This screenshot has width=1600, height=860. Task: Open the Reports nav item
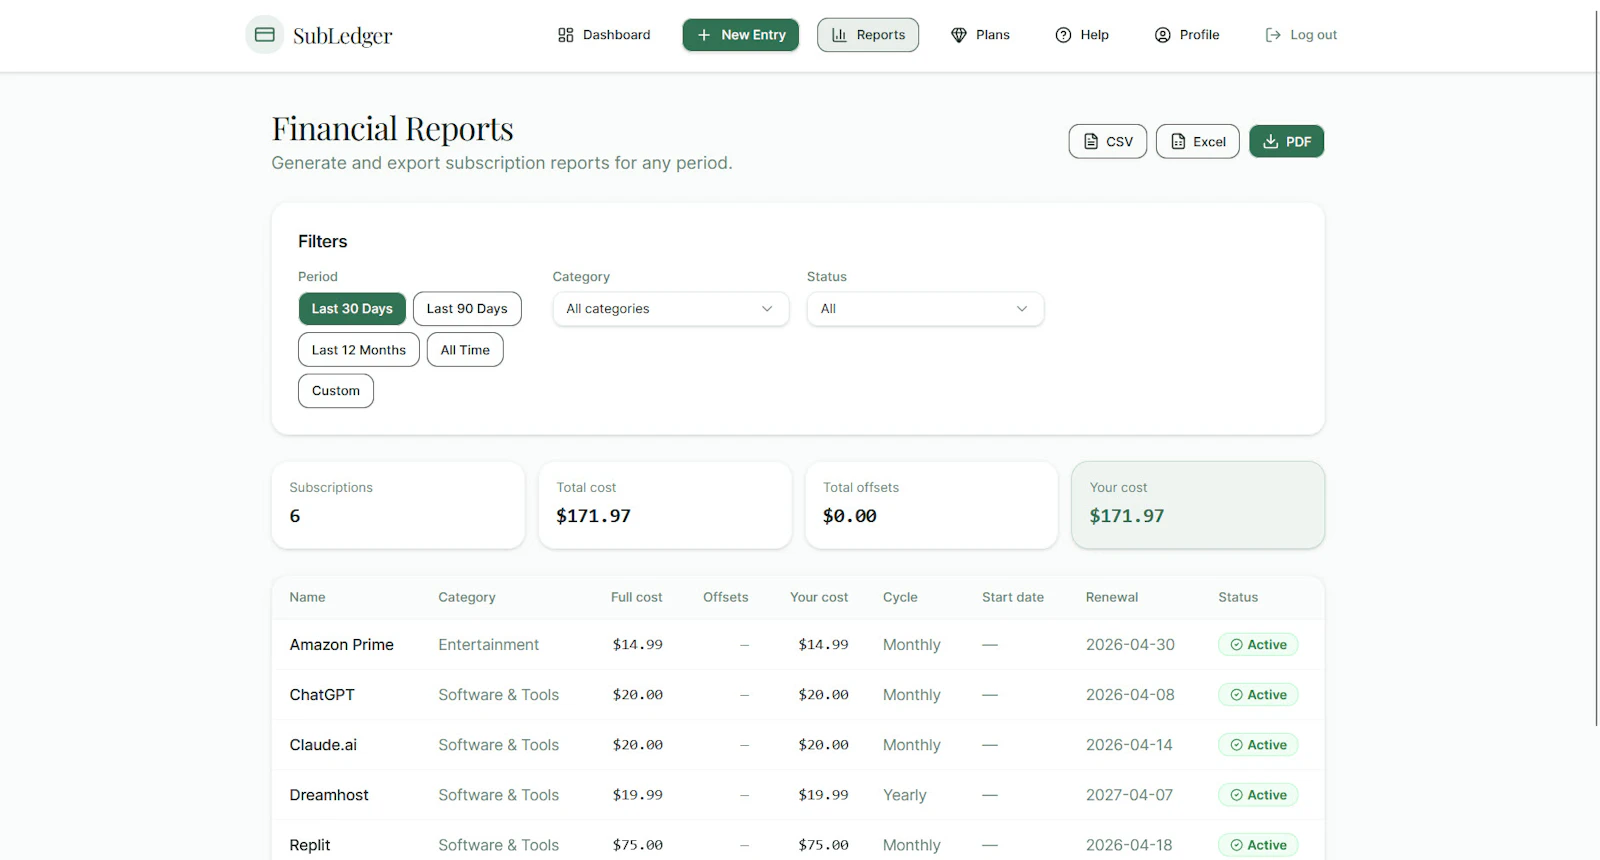pos(868,35)
